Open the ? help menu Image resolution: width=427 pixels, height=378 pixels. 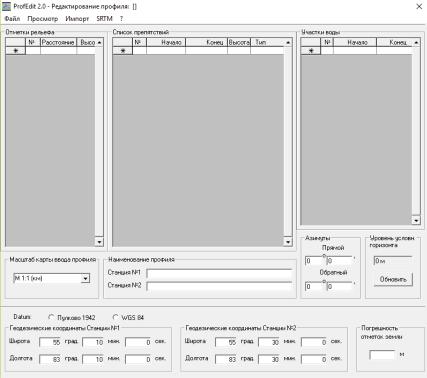click(121, 19)
